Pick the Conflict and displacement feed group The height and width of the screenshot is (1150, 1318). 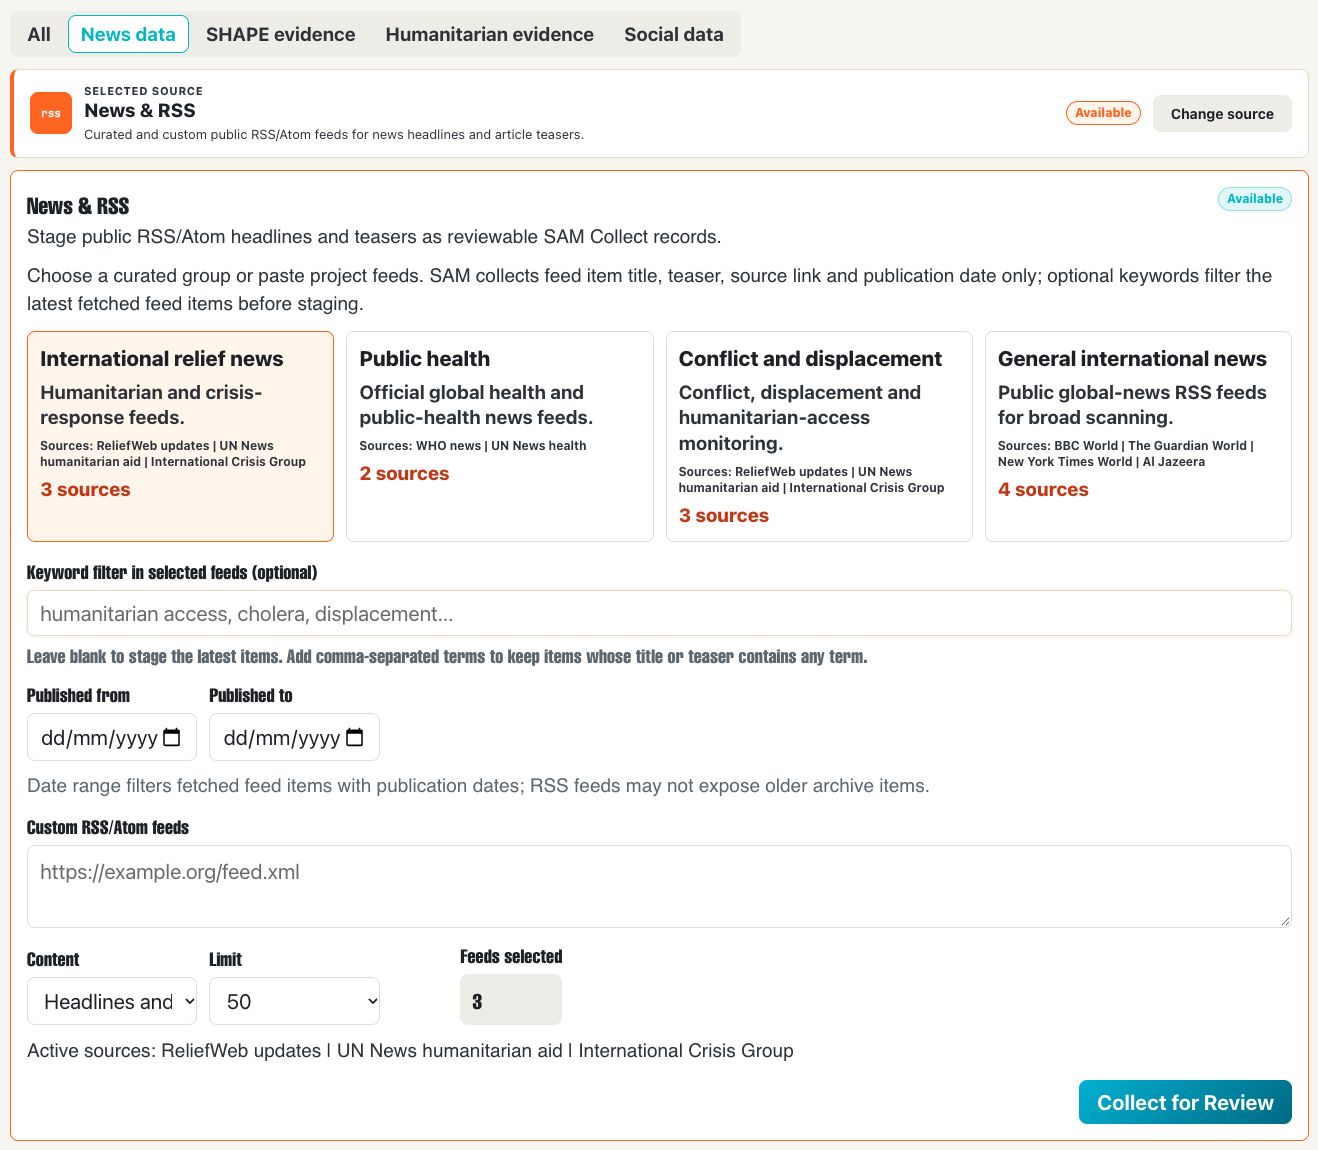point(819,436)
